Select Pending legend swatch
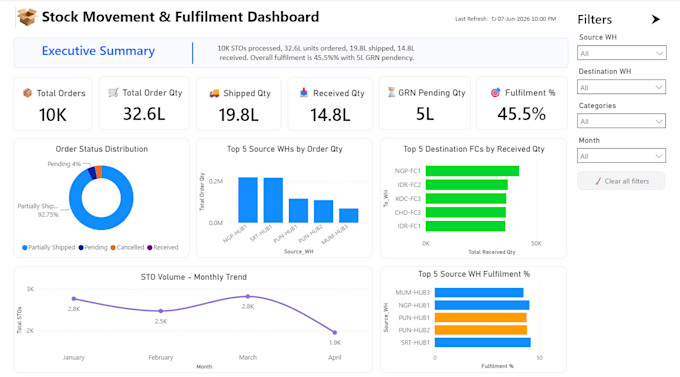Screen dimensions: 680x377 [81, 248]
